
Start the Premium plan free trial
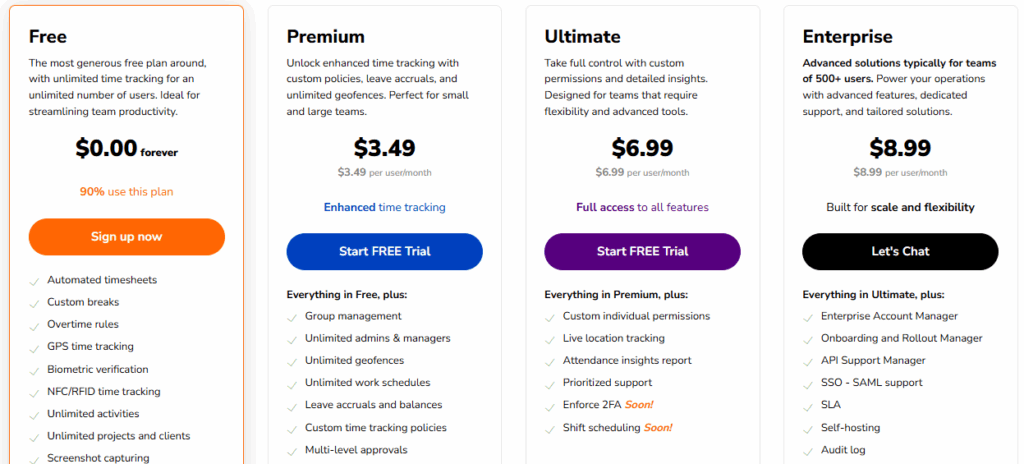pyautogui.click(x=384, y=251)
